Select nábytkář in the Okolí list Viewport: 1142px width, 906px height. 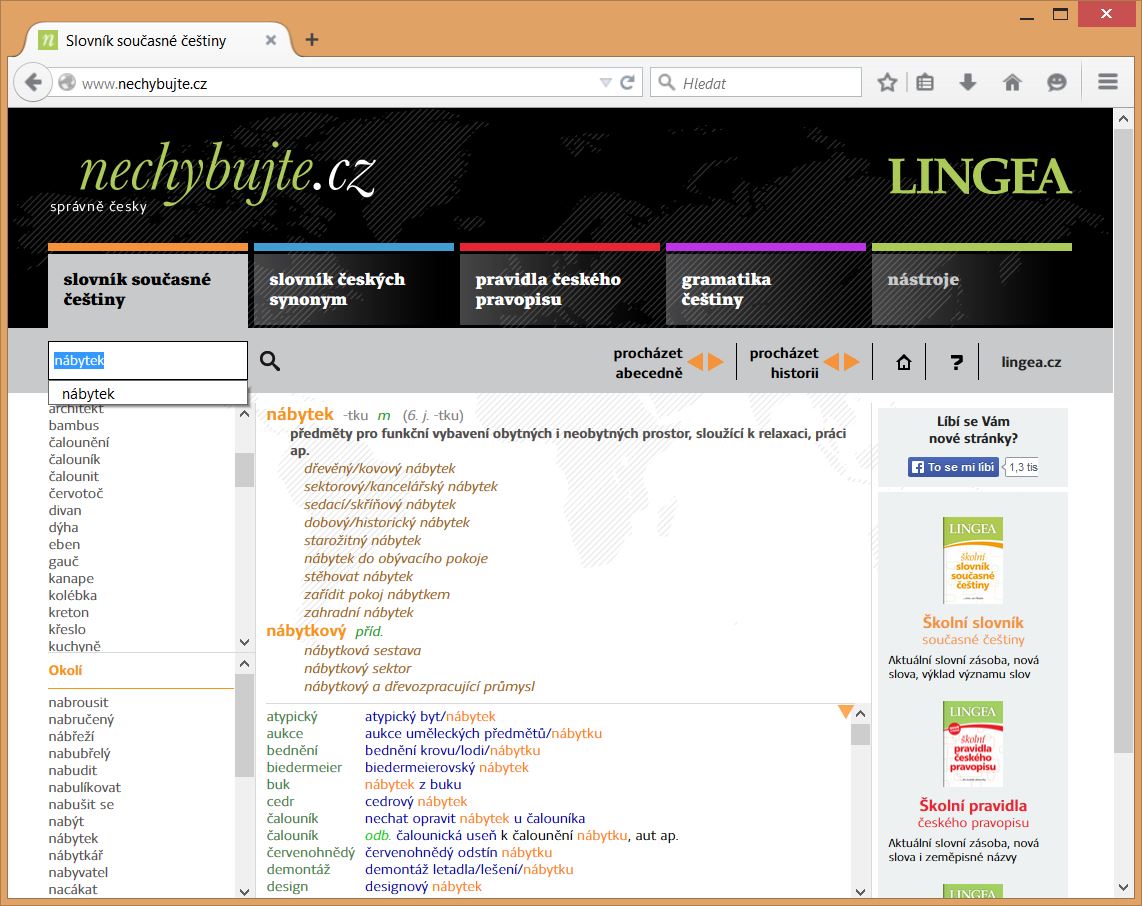tap(76, 855)
